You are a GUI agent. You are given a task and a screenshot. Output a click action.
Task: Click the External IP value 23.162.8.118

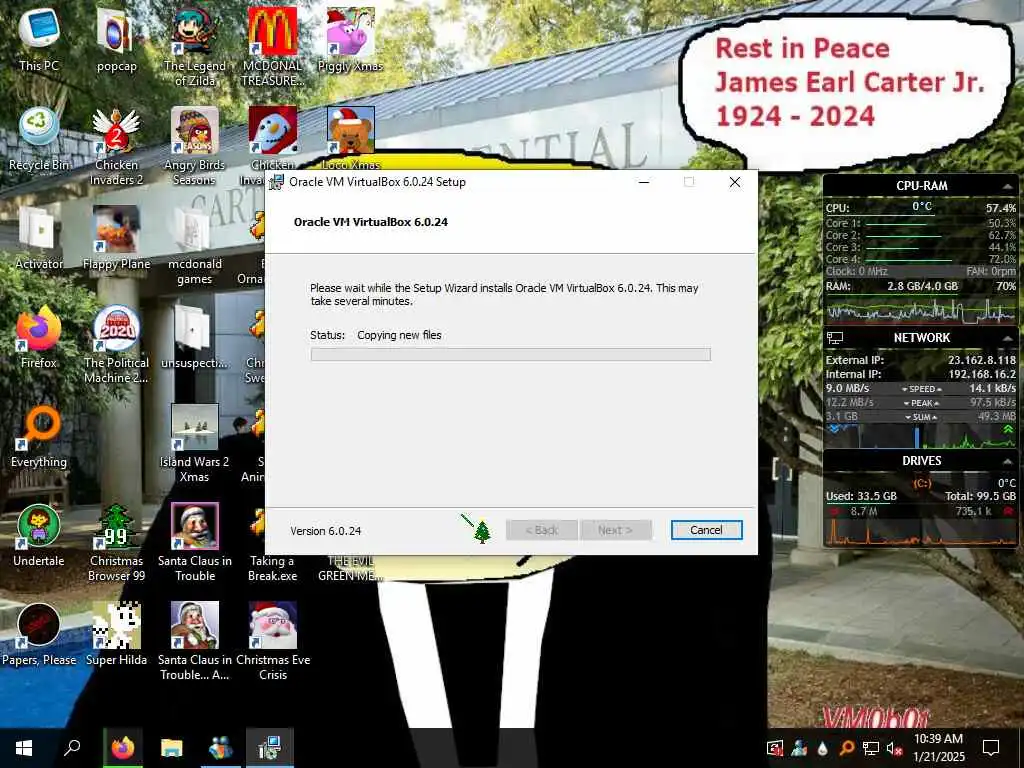(982, 360)
